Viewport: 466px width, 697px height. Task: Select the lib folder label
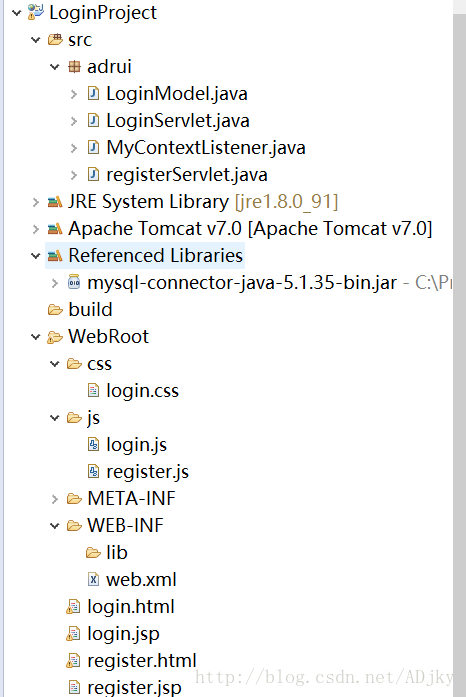[x=117, y=553]
